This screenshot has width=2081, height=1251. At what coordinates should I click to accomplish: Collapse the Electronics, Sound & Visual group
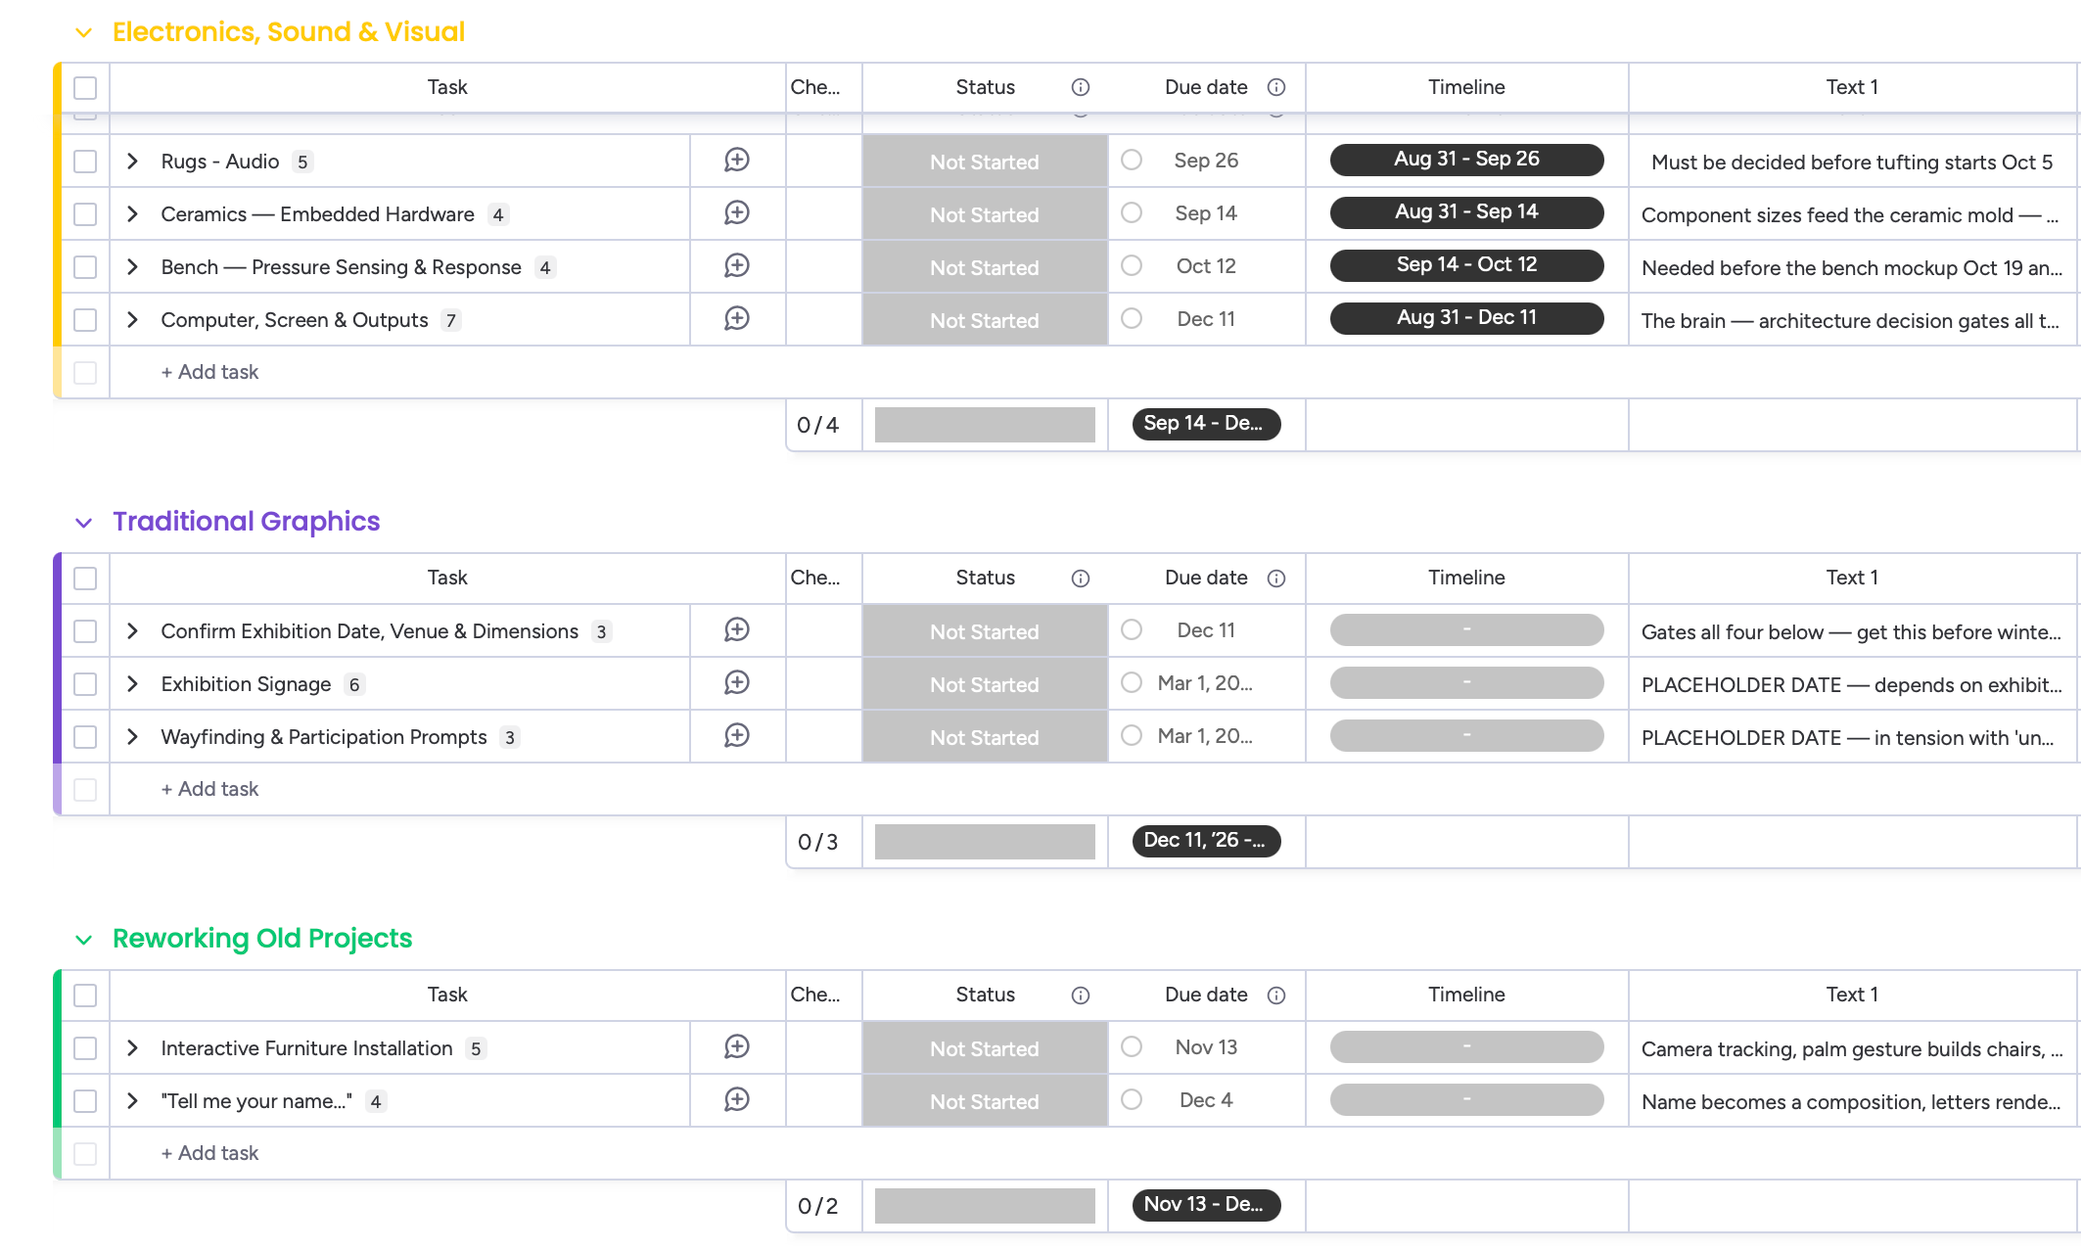[x=84, y=33]
